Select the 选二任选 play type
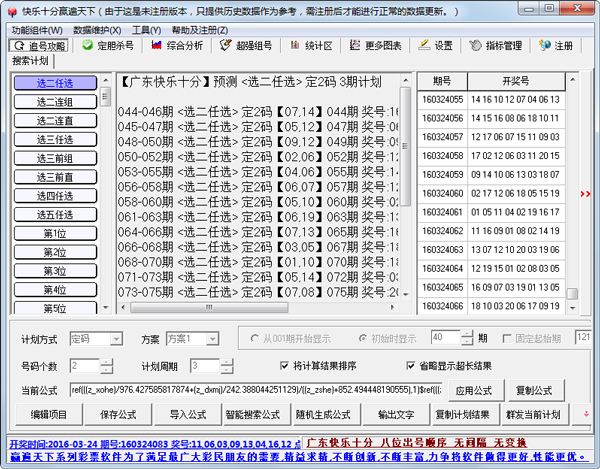 pos(55,83)
